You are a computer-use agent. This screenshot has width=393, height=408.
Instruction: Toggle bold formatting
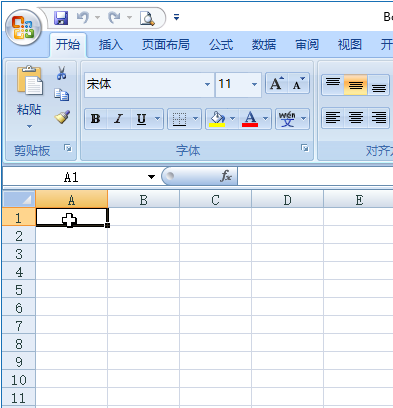96,118
